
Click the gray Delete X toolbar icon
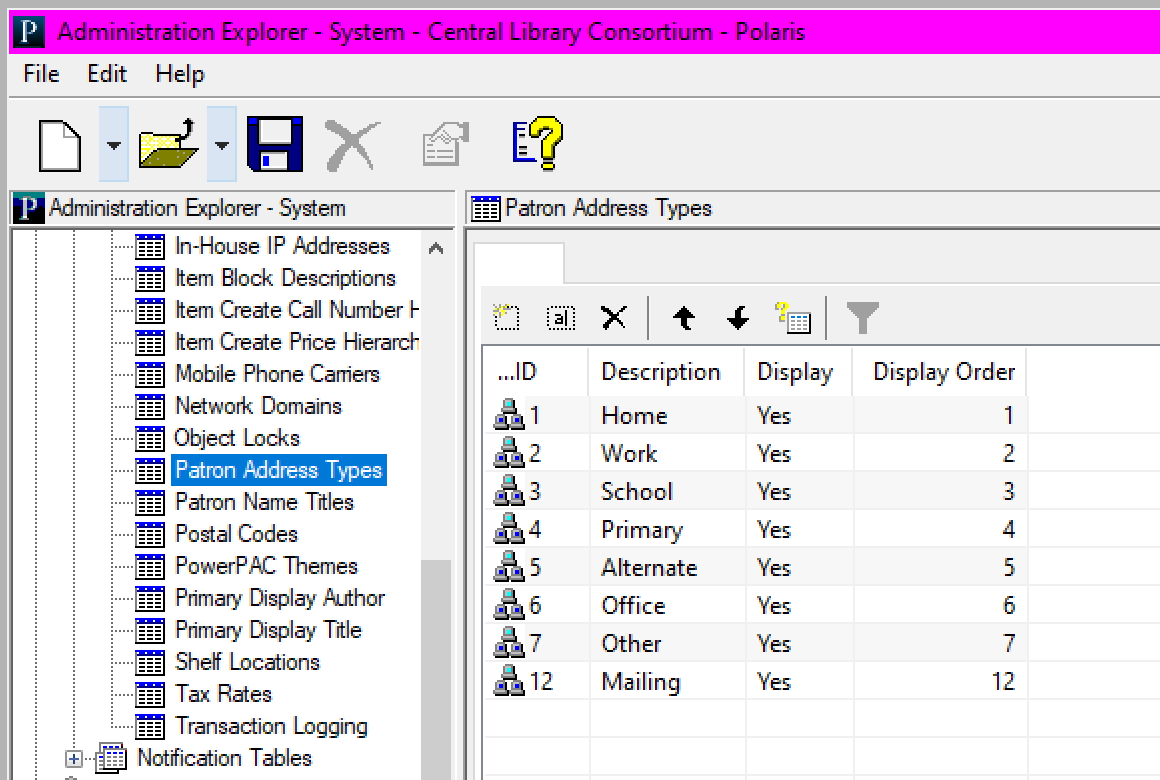[352, 145]
